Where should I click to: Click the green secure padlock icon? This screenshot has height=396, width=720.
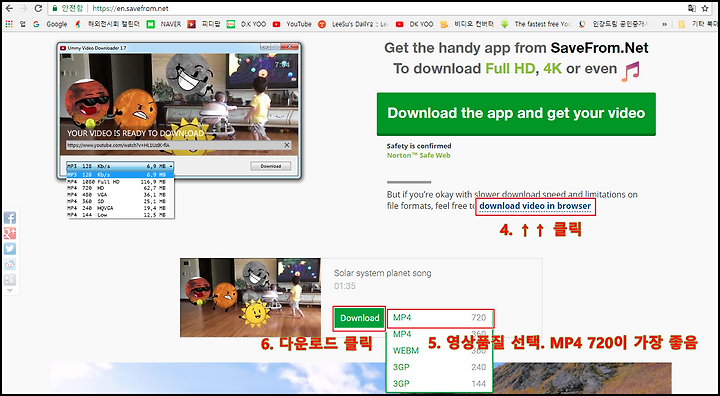click(x=55, y=8)
